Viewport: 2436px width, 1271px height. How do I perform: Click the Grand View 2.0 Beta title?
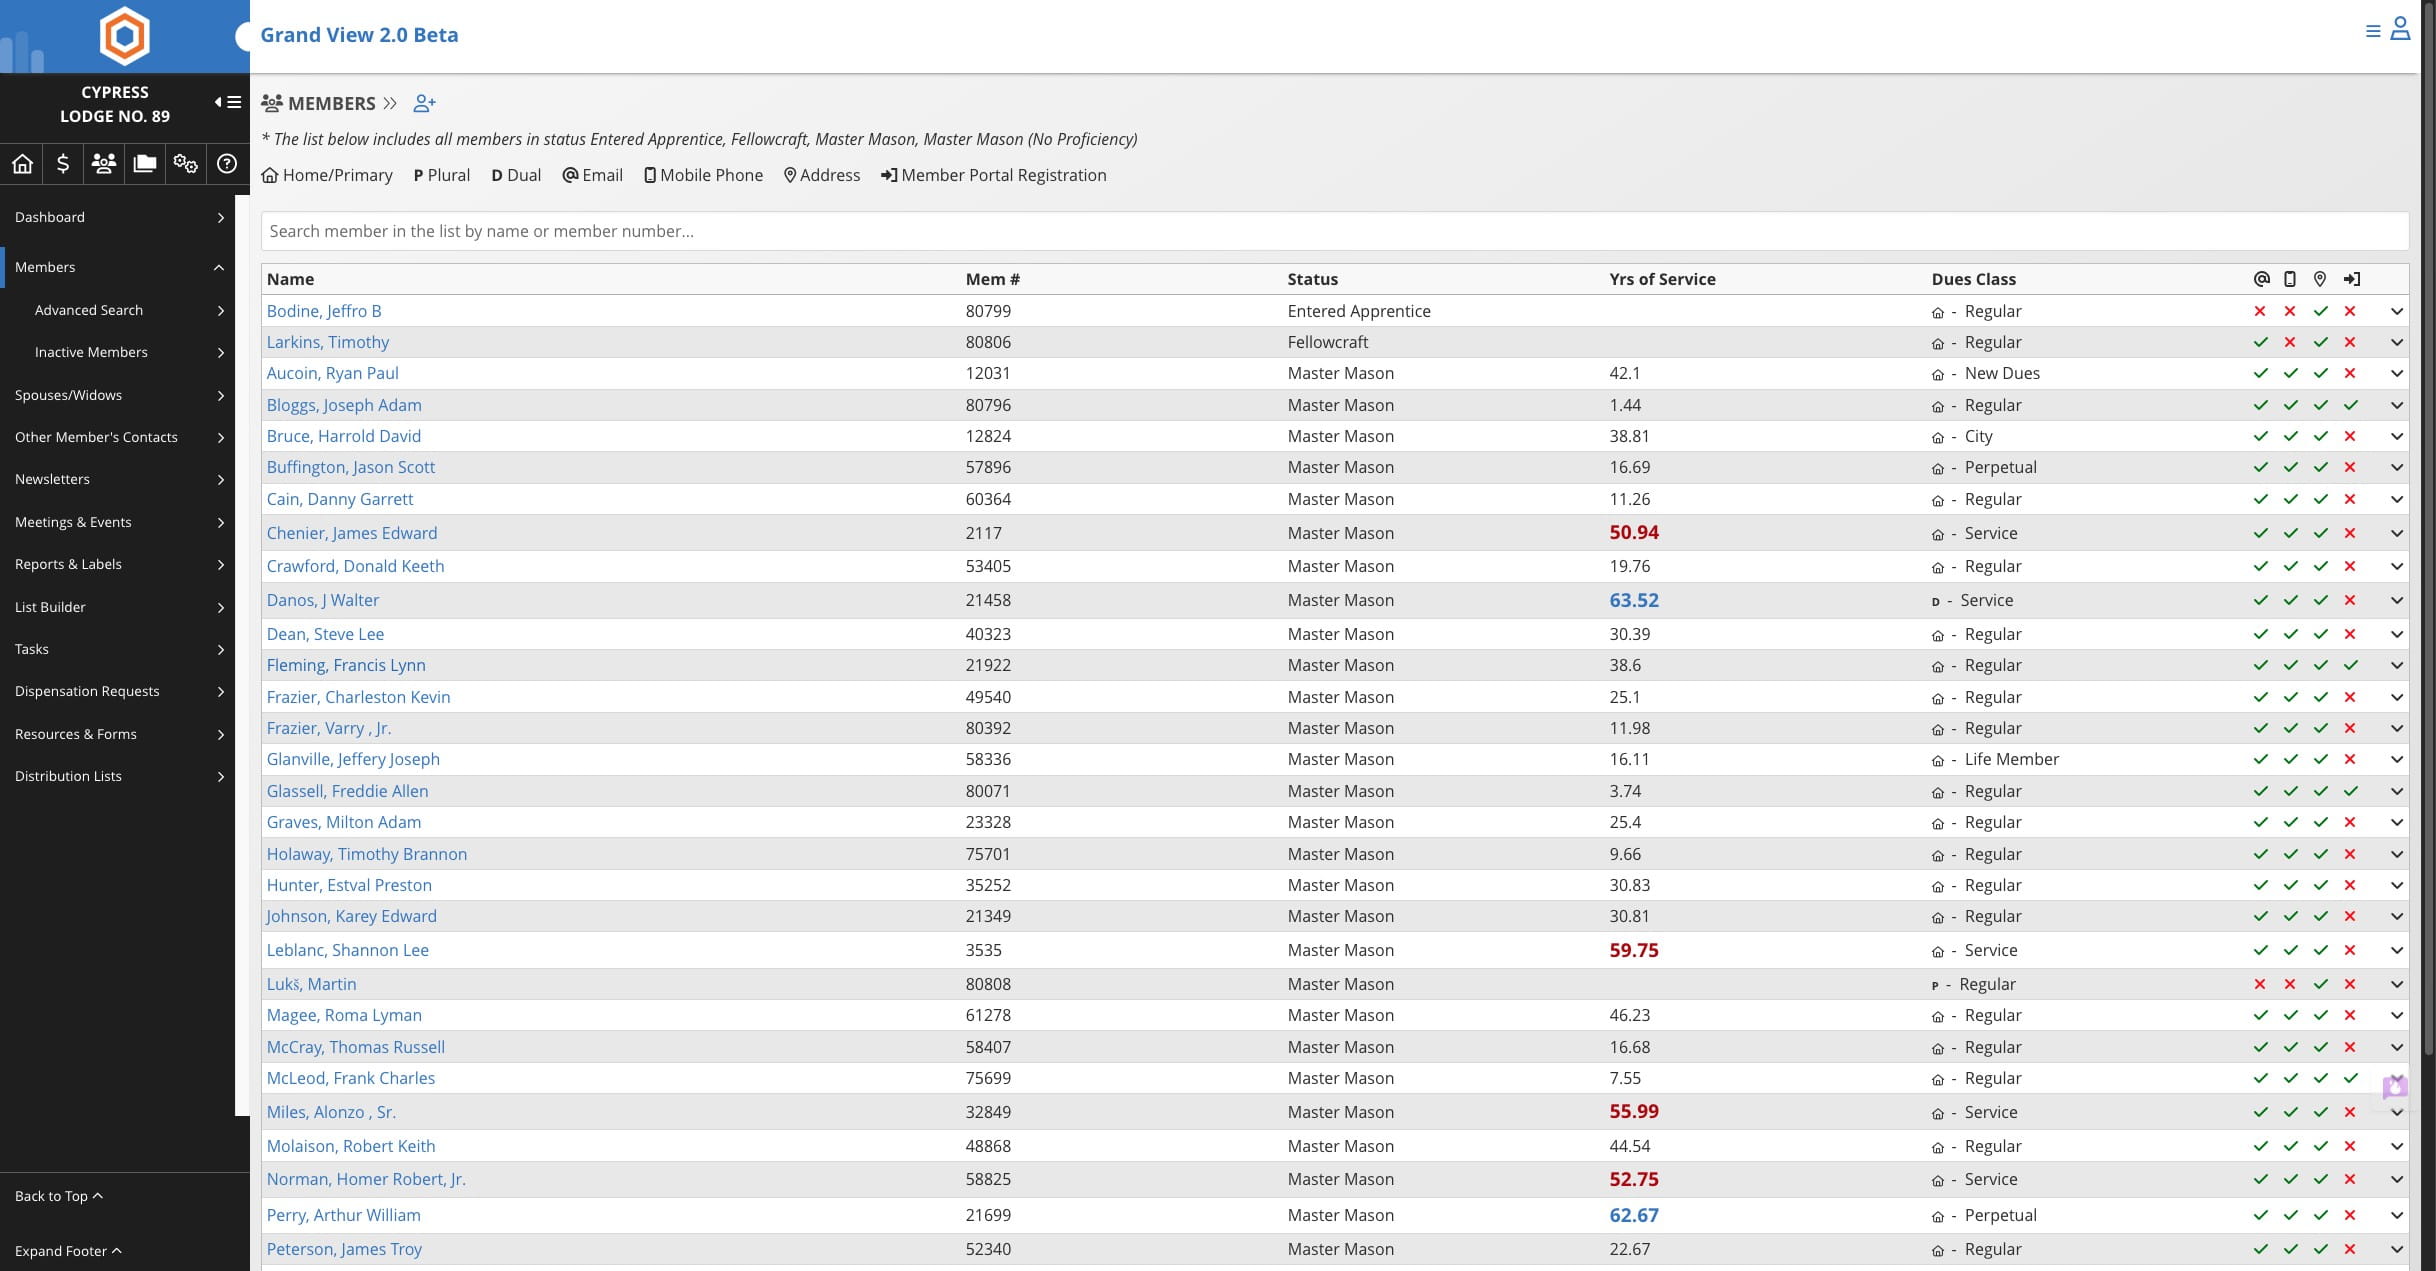[x=359, y=35]
